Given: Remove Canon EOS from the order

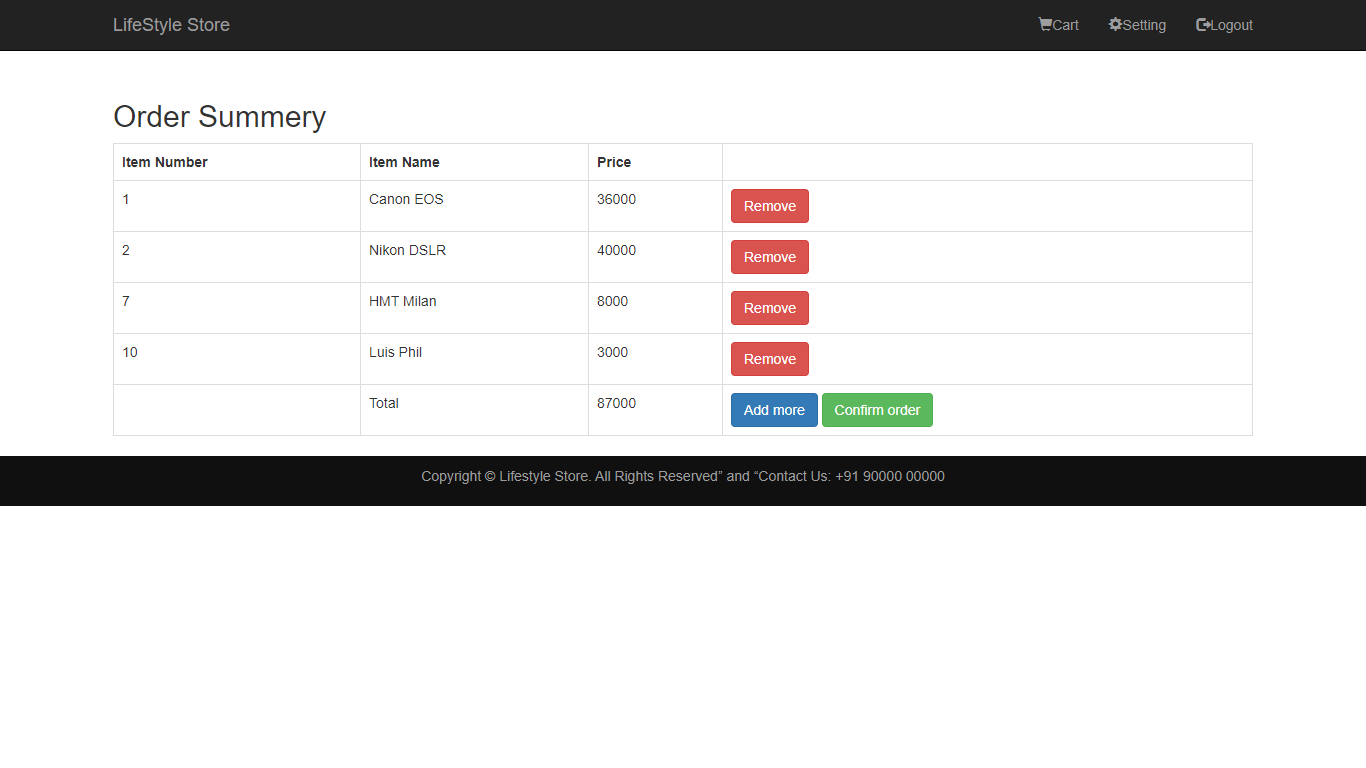Looking at the screenshot, I should (769, 206).
